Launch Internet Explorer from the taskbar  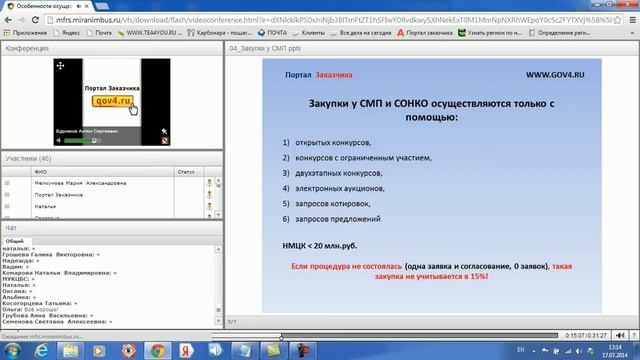41,351
